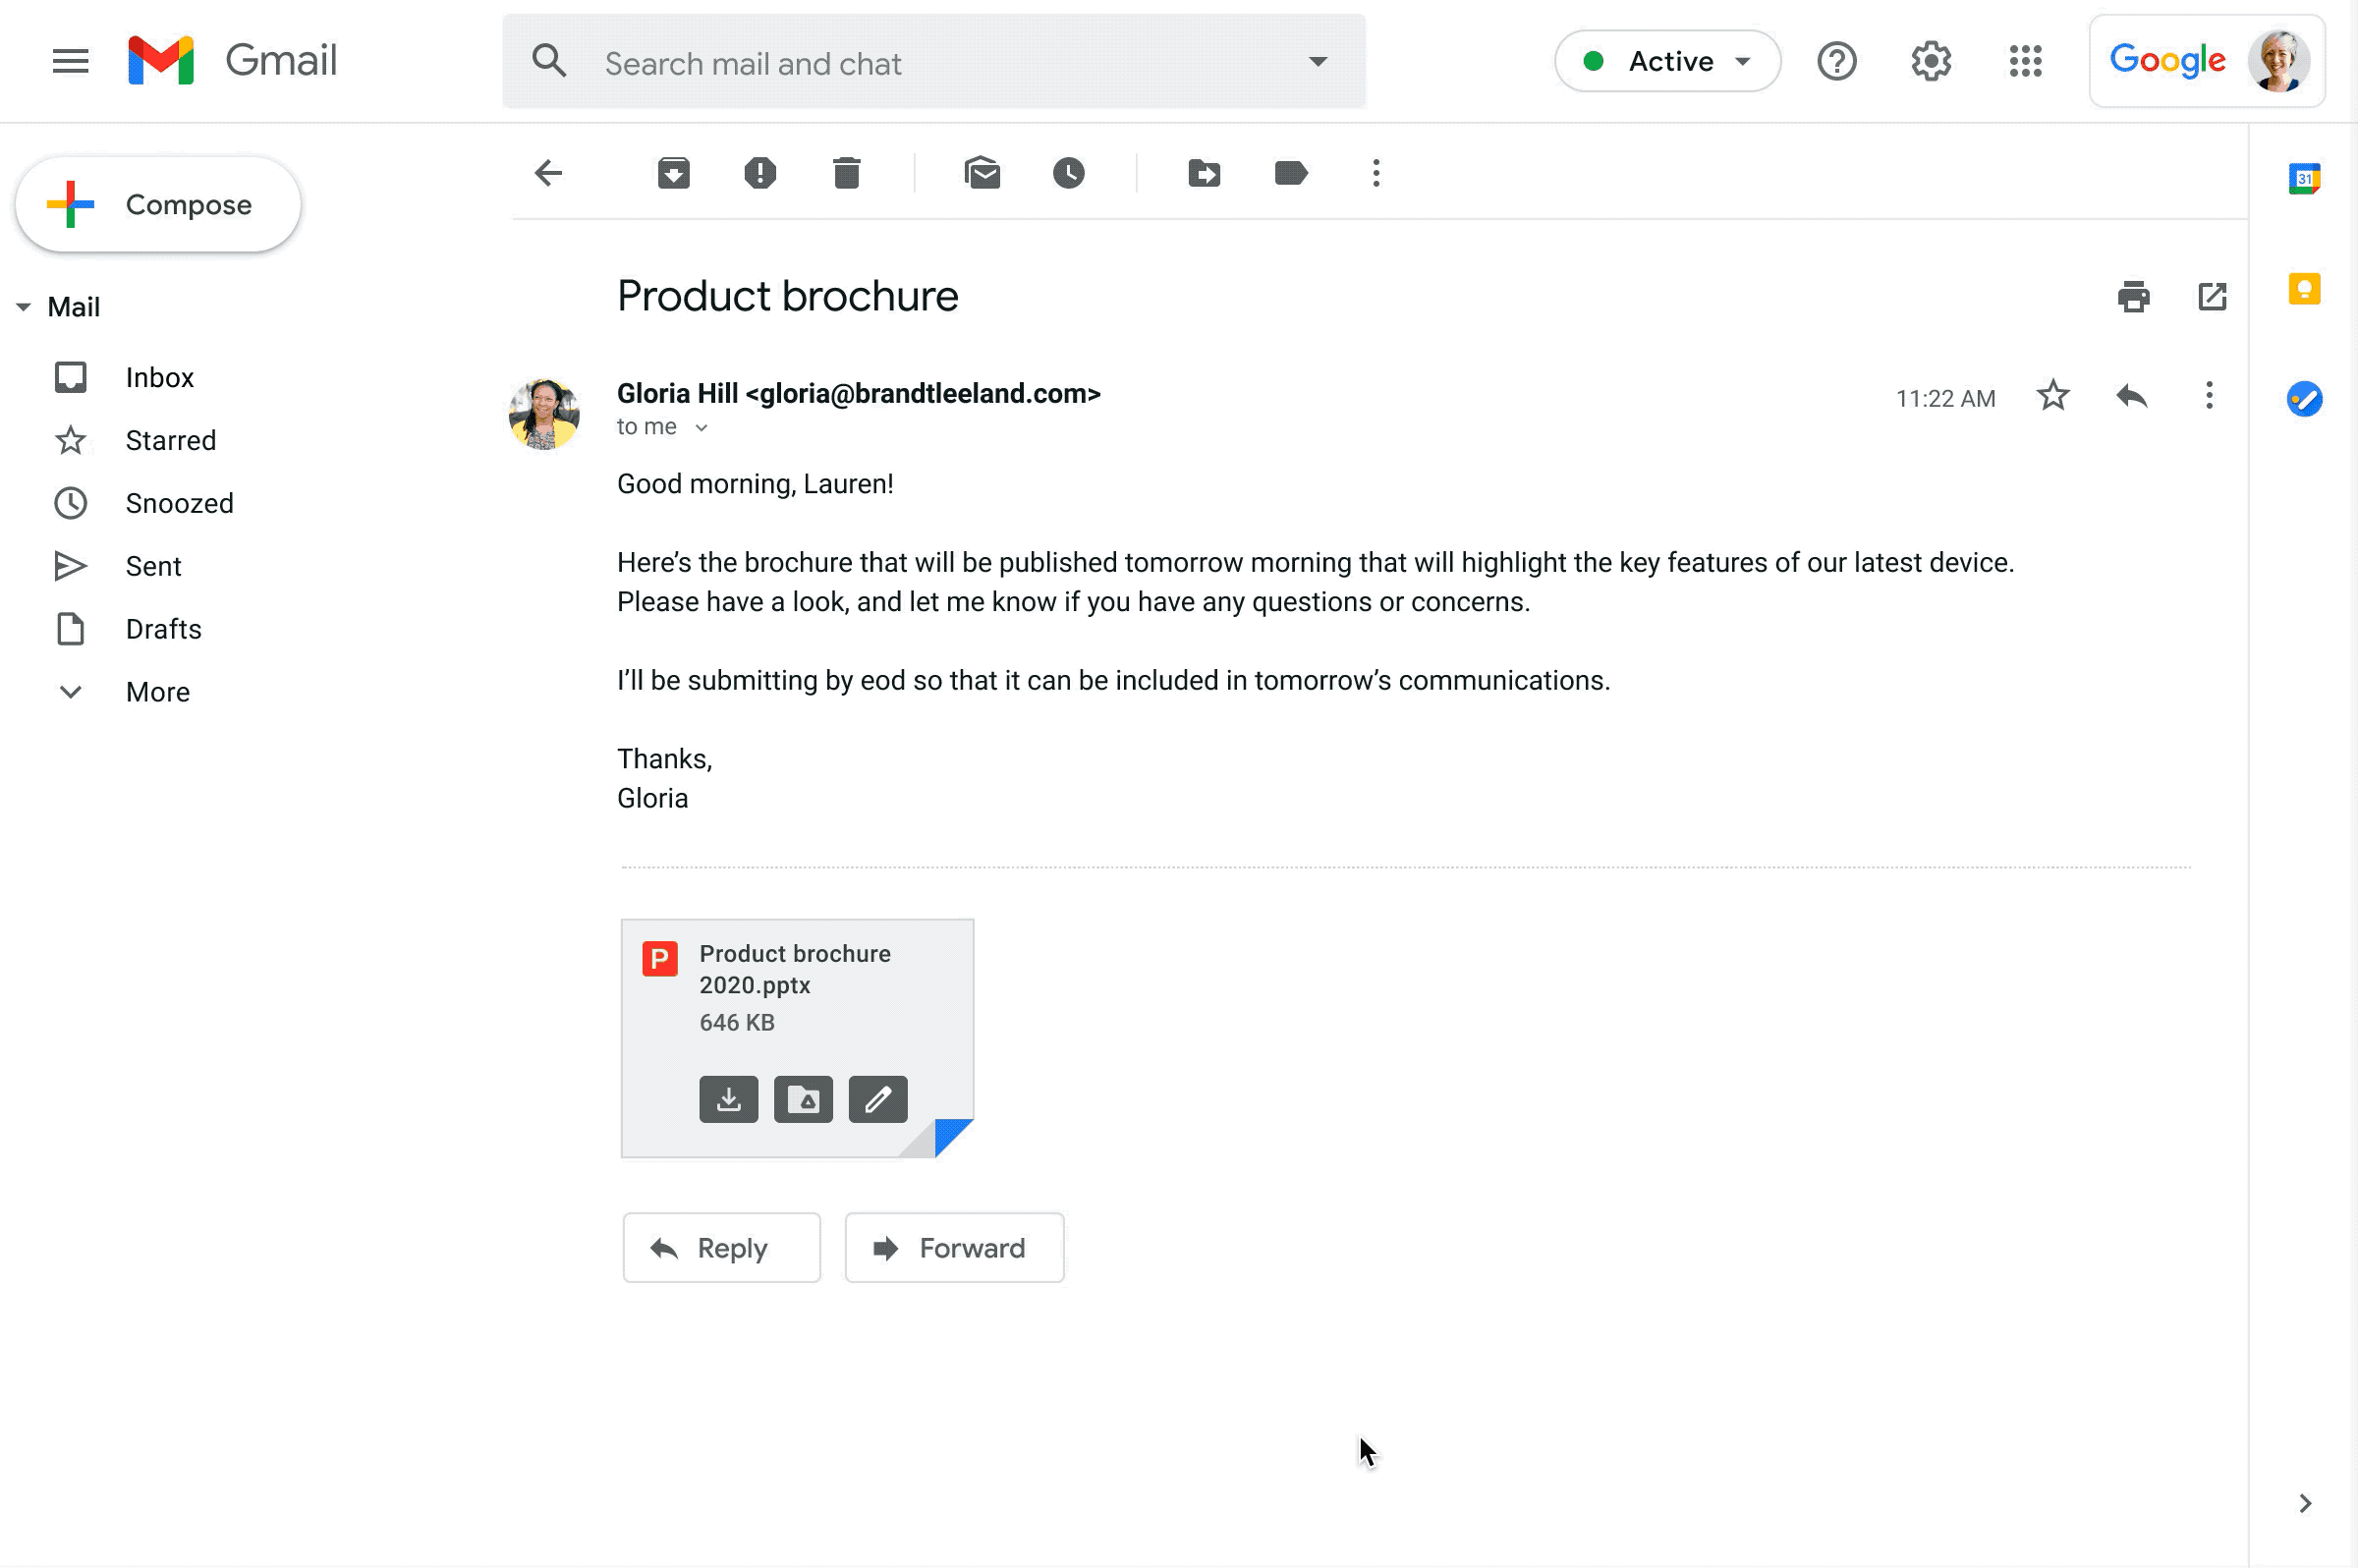
Task: Click Reply button to respond
Action: coord(721,1248)
